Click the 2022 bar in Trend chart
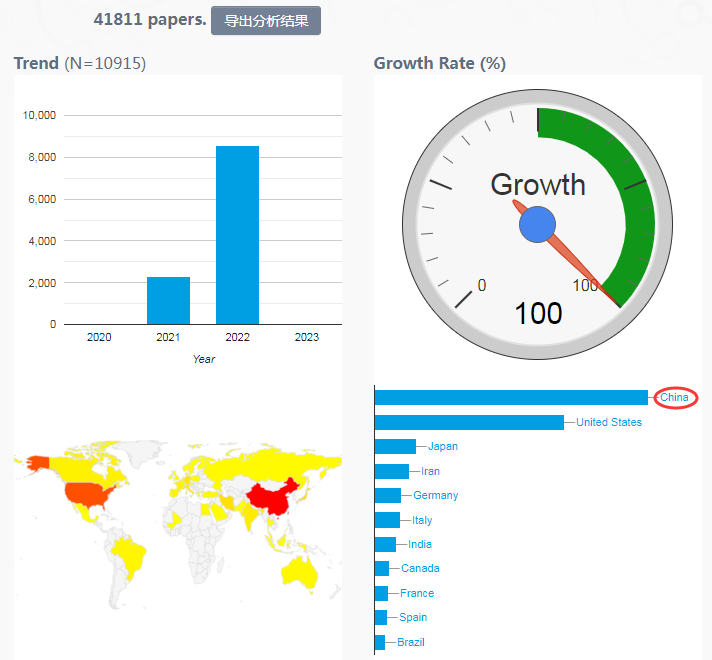This screenshot has width=712, height=660. point(237,235)
